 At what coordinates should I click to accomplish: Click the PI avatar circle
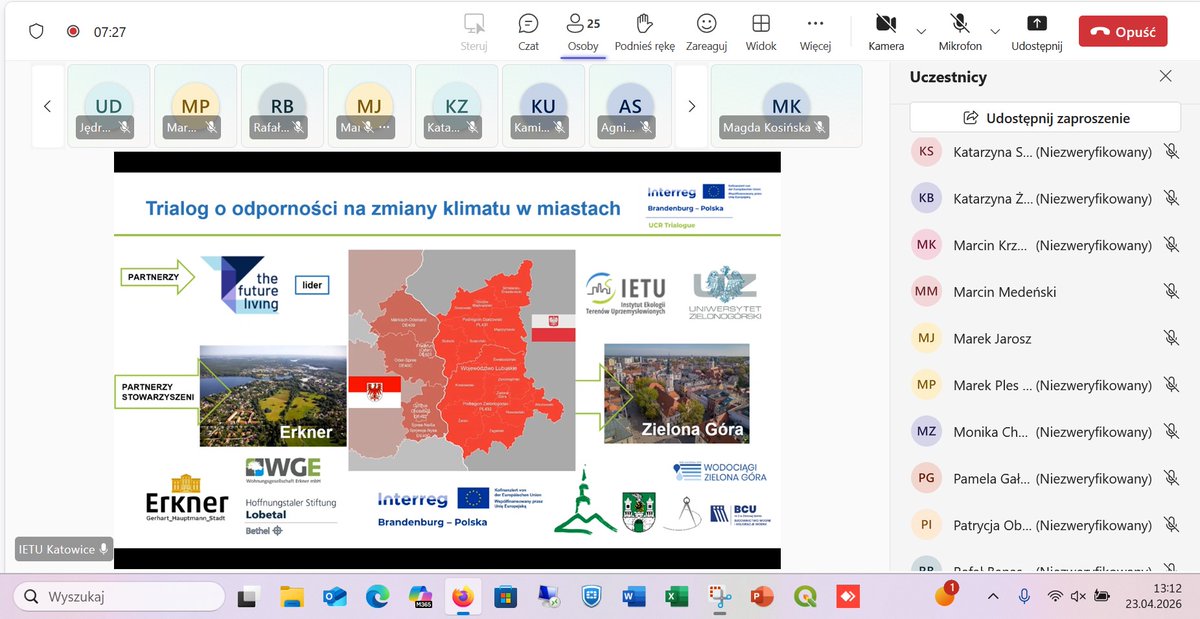(x=926, y=525)
